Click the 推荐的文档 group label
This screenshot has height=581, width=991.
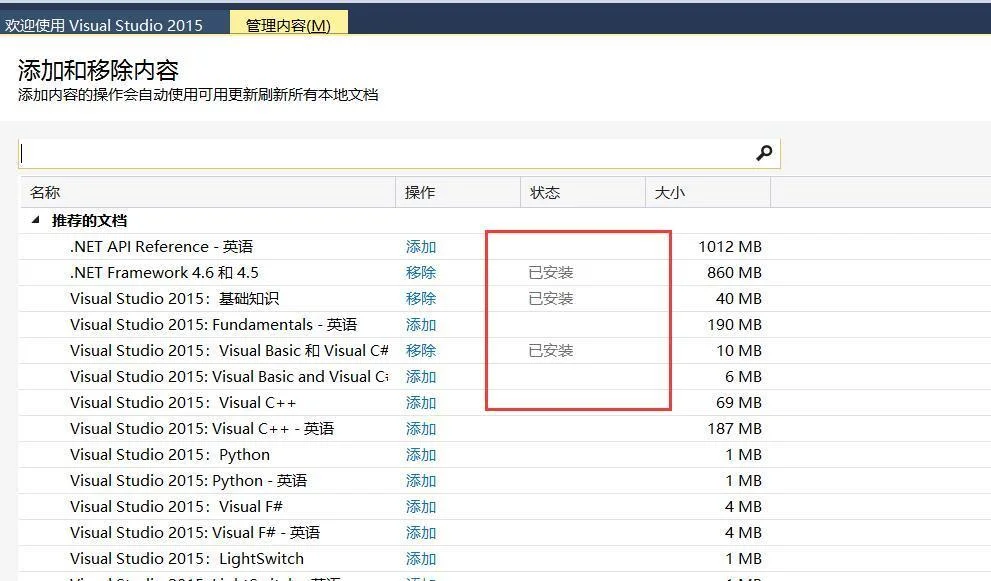click(89, 221)
